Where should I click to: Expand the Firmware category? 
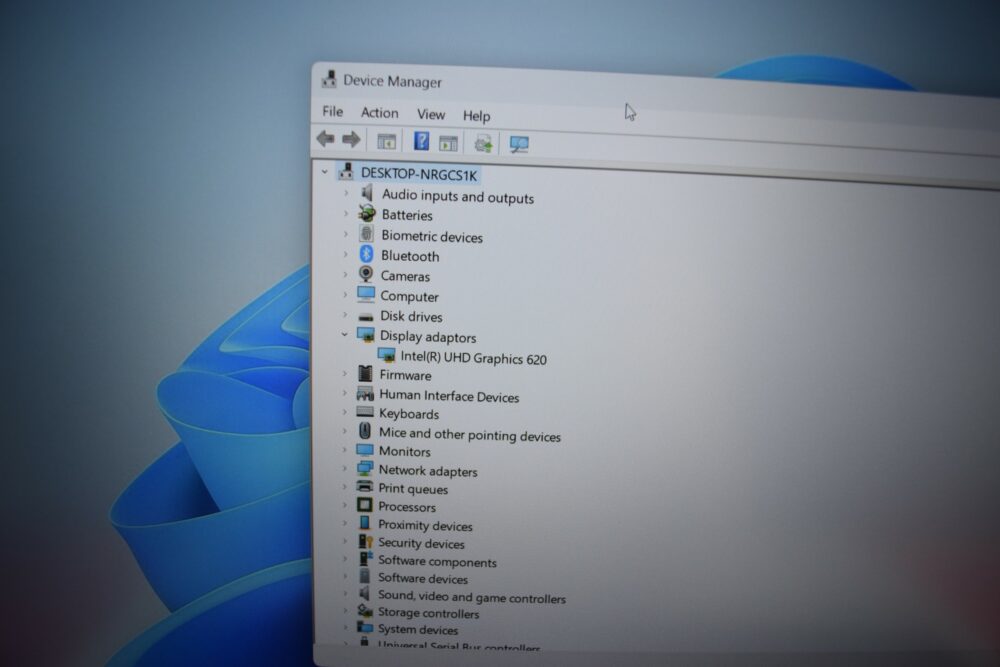[344, 374]
